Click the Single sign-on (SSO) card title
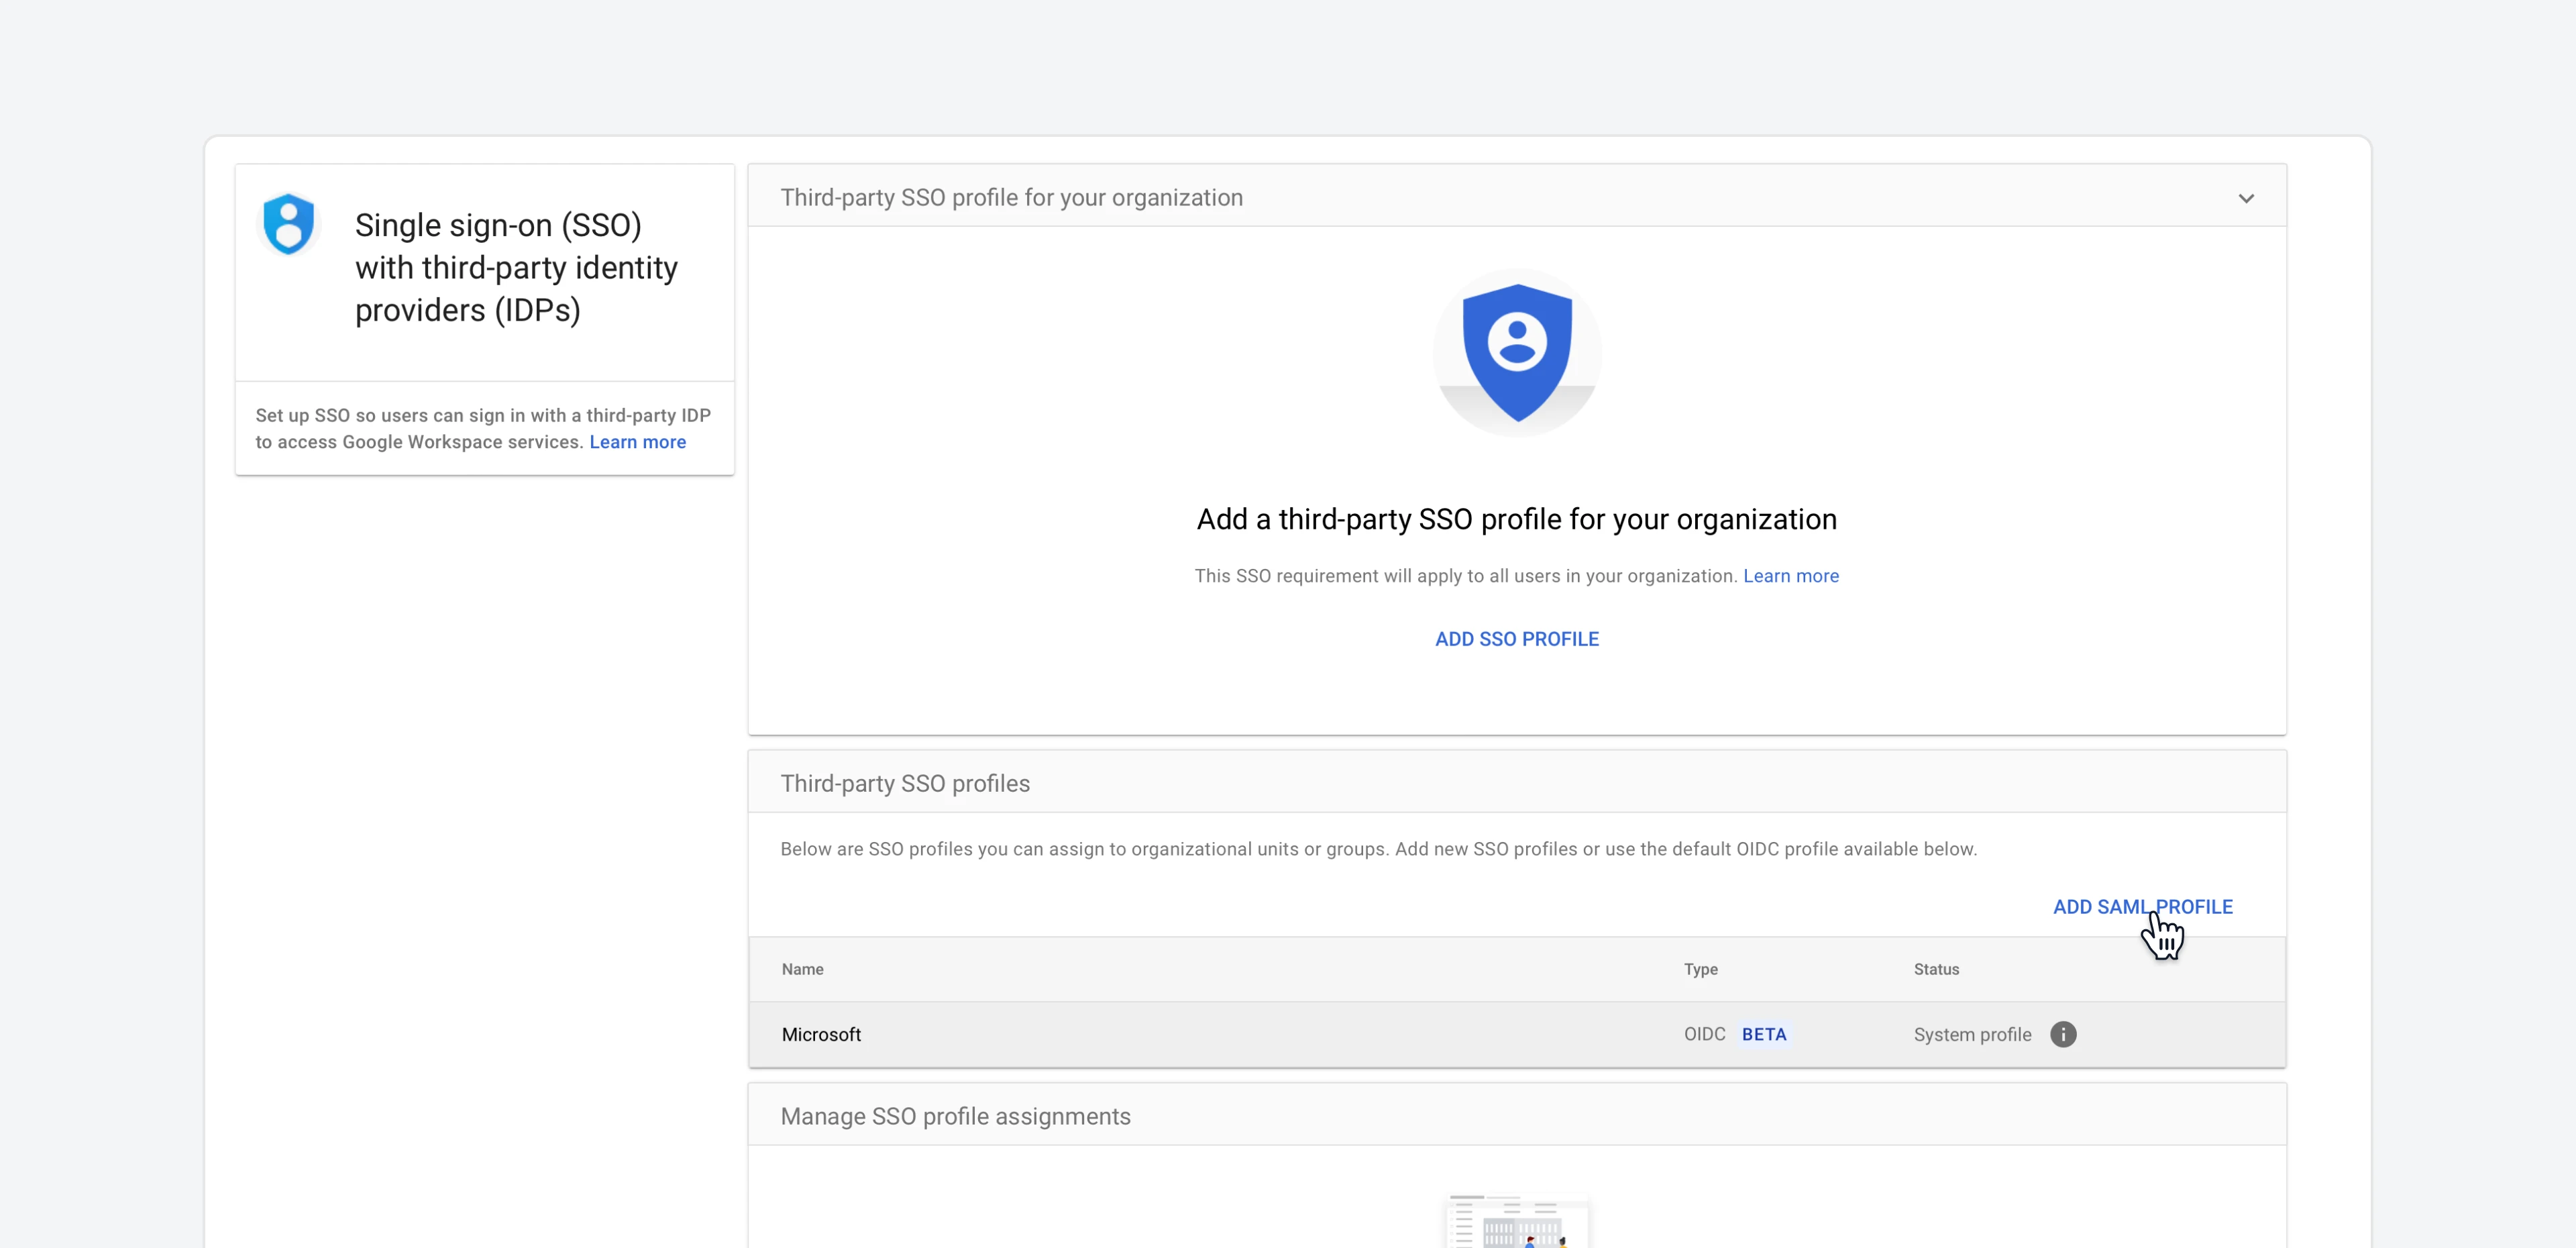The width and height of the screenshot is (2576, 1248). (x=516, y=268)
